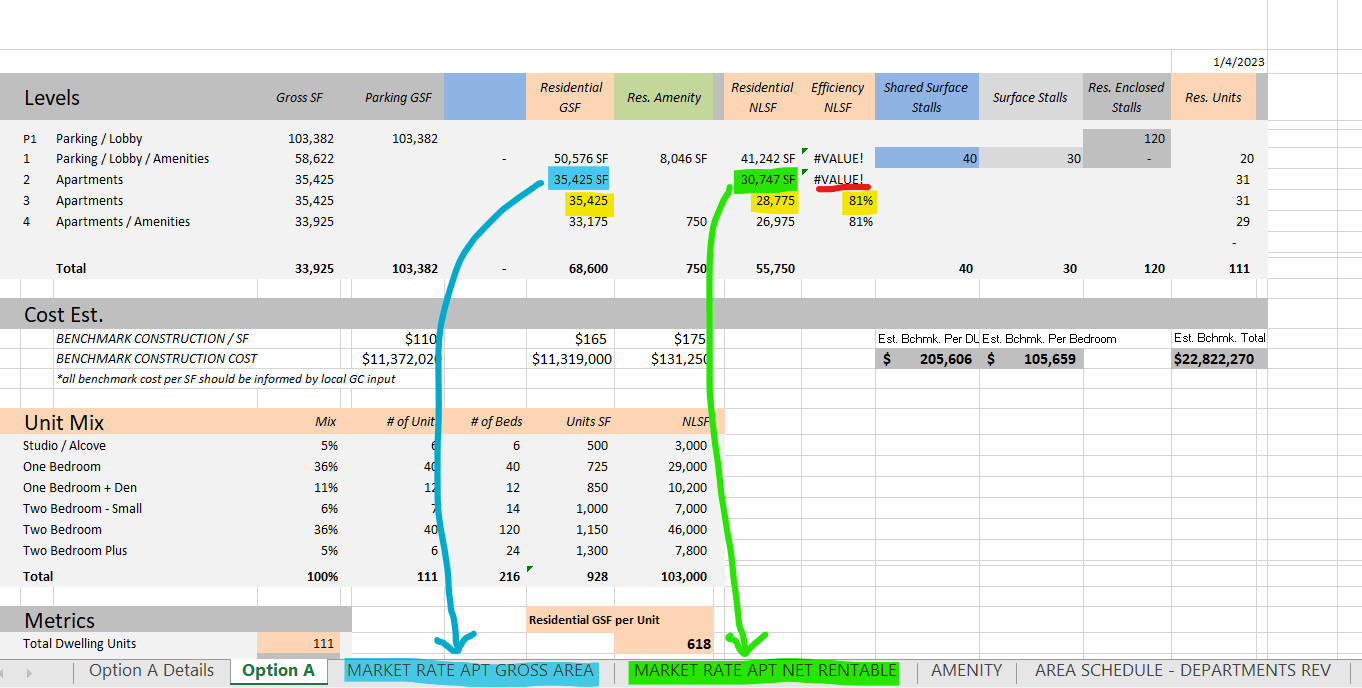1362x688 pixels.
Task: Open the AMENITY sheet tab
Action: tap(965, 670)
